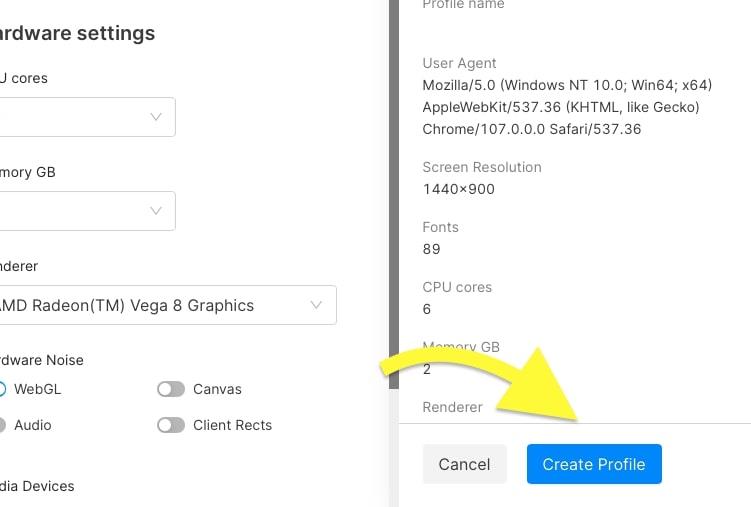The height and width of the screenshot is (507, 751).
Task: Click the Screen Resolution label in summary
Action: (482, 167)
